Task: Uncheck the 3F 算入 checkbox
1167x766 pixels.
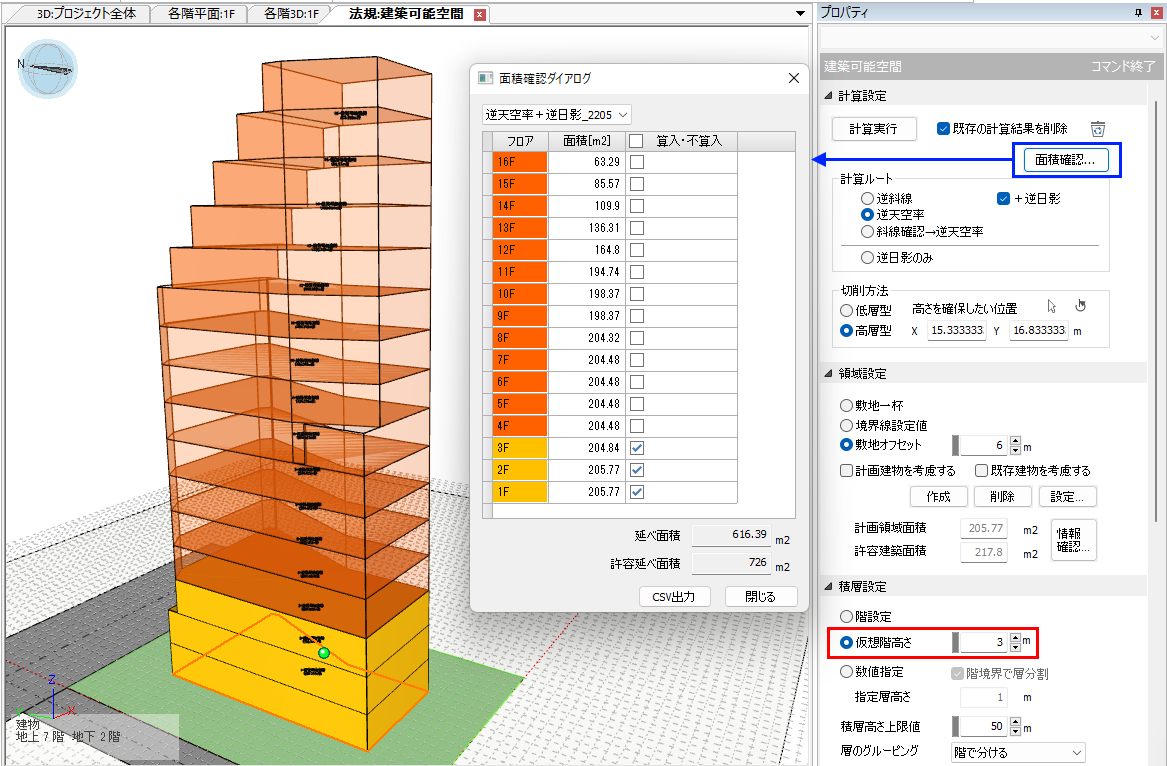Action: click(x=637, y=448)
